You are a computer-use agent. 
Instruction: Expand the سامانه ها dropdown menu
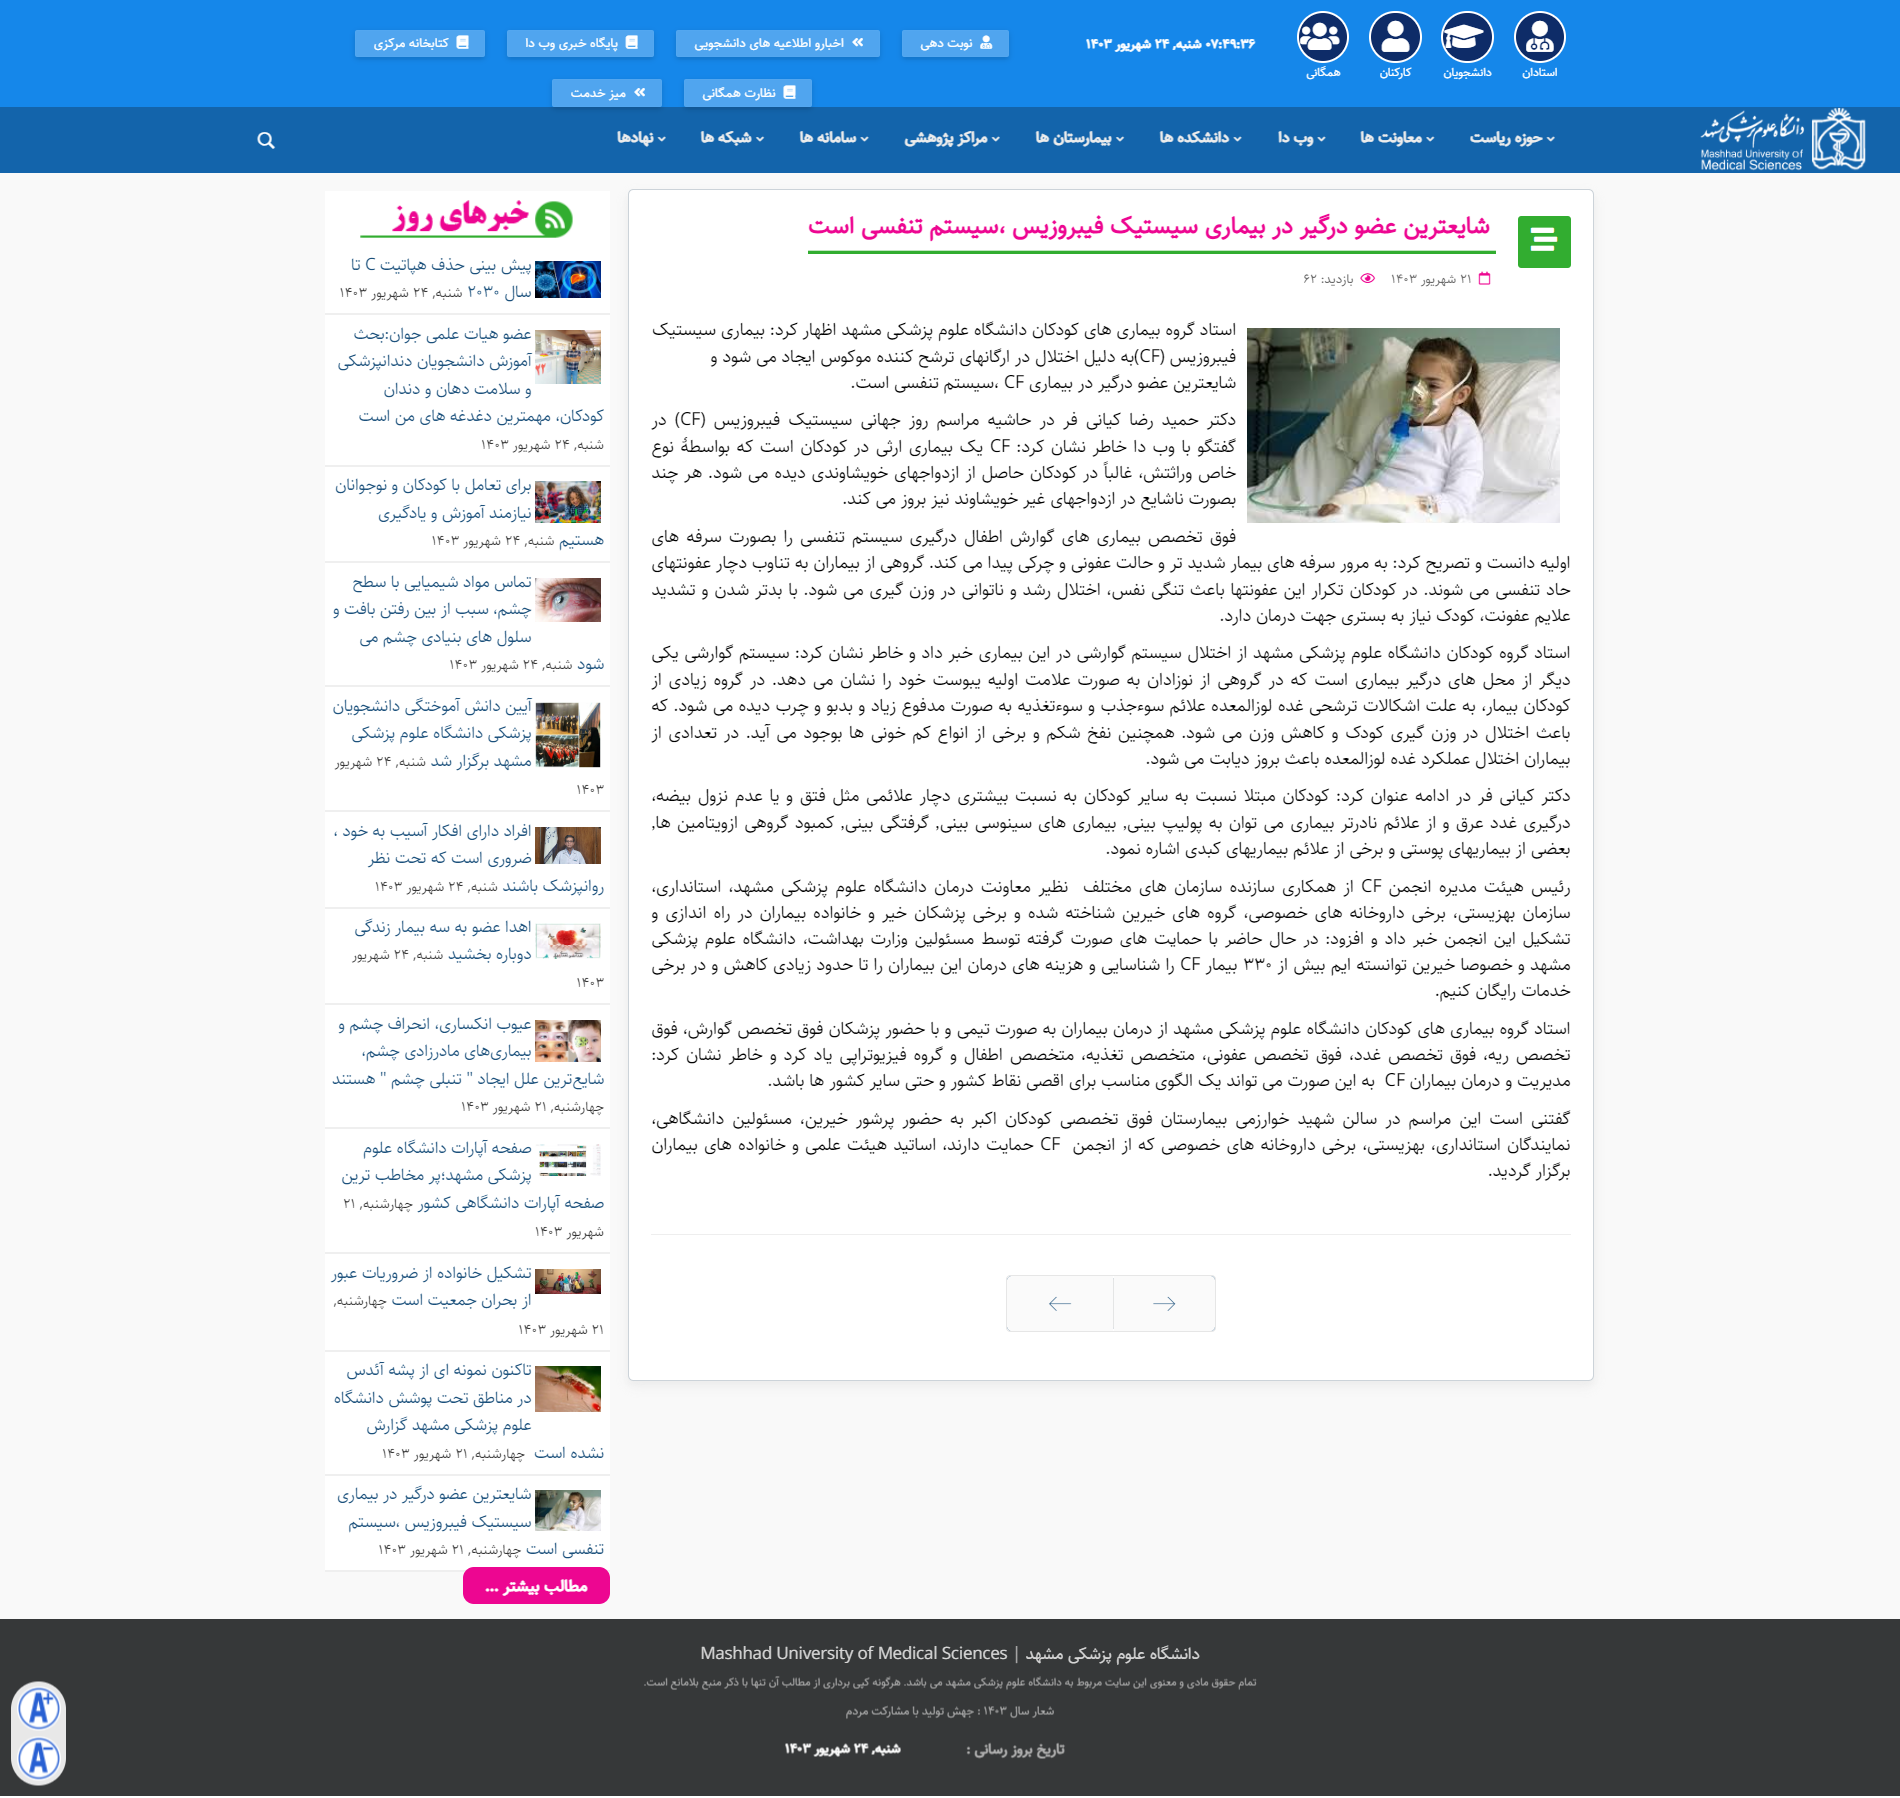click(x=834, y=138)
